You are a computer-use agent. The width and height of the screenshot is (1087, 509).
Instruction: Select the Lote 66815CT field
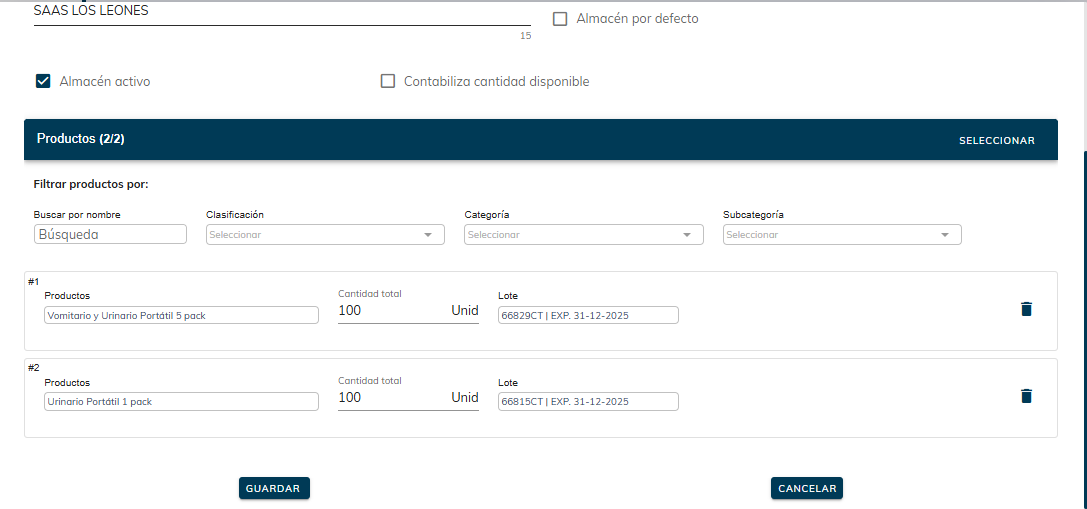pyautogui.click(x=588, y=402)
